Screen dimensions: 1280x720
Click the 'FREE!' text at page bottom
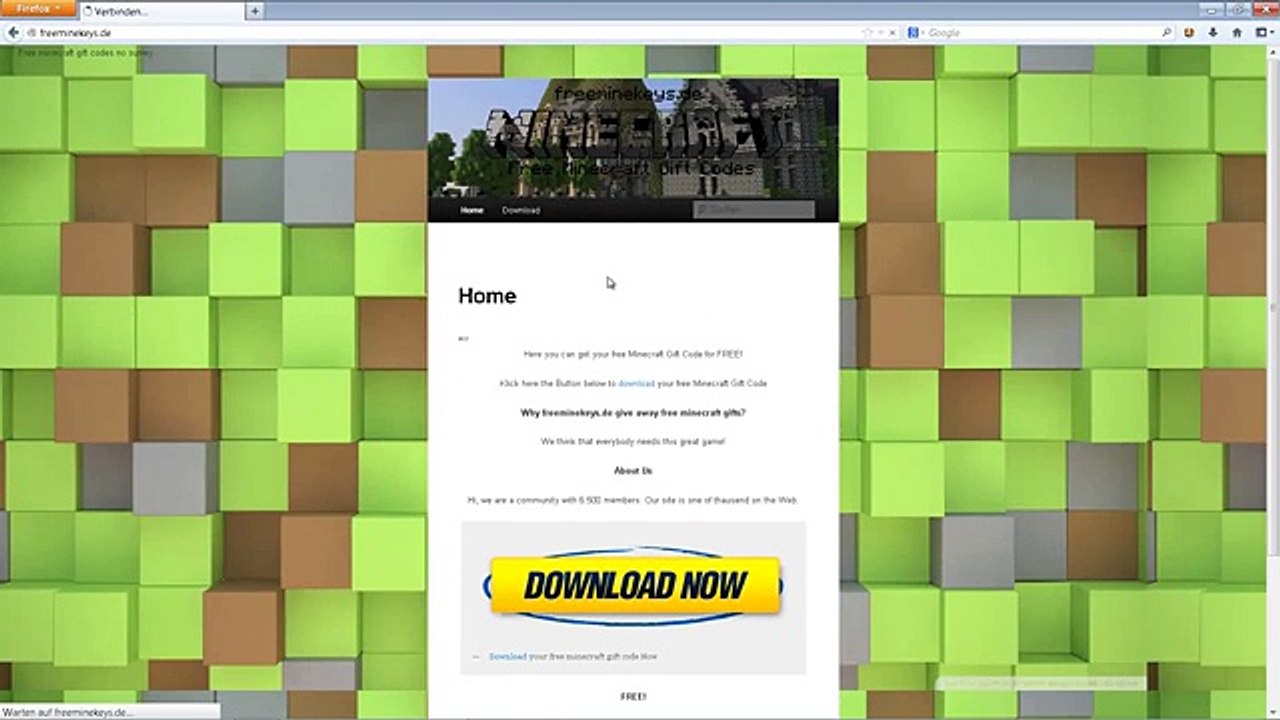point(633,696)
